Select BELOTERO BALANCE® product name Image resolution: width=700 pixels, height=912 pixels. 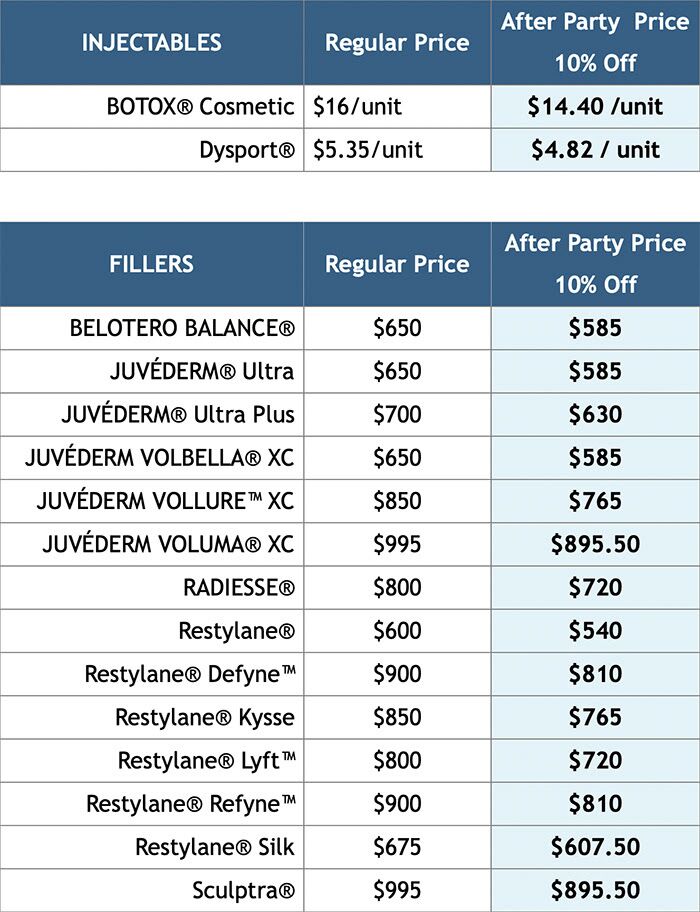tap(182, 327)
